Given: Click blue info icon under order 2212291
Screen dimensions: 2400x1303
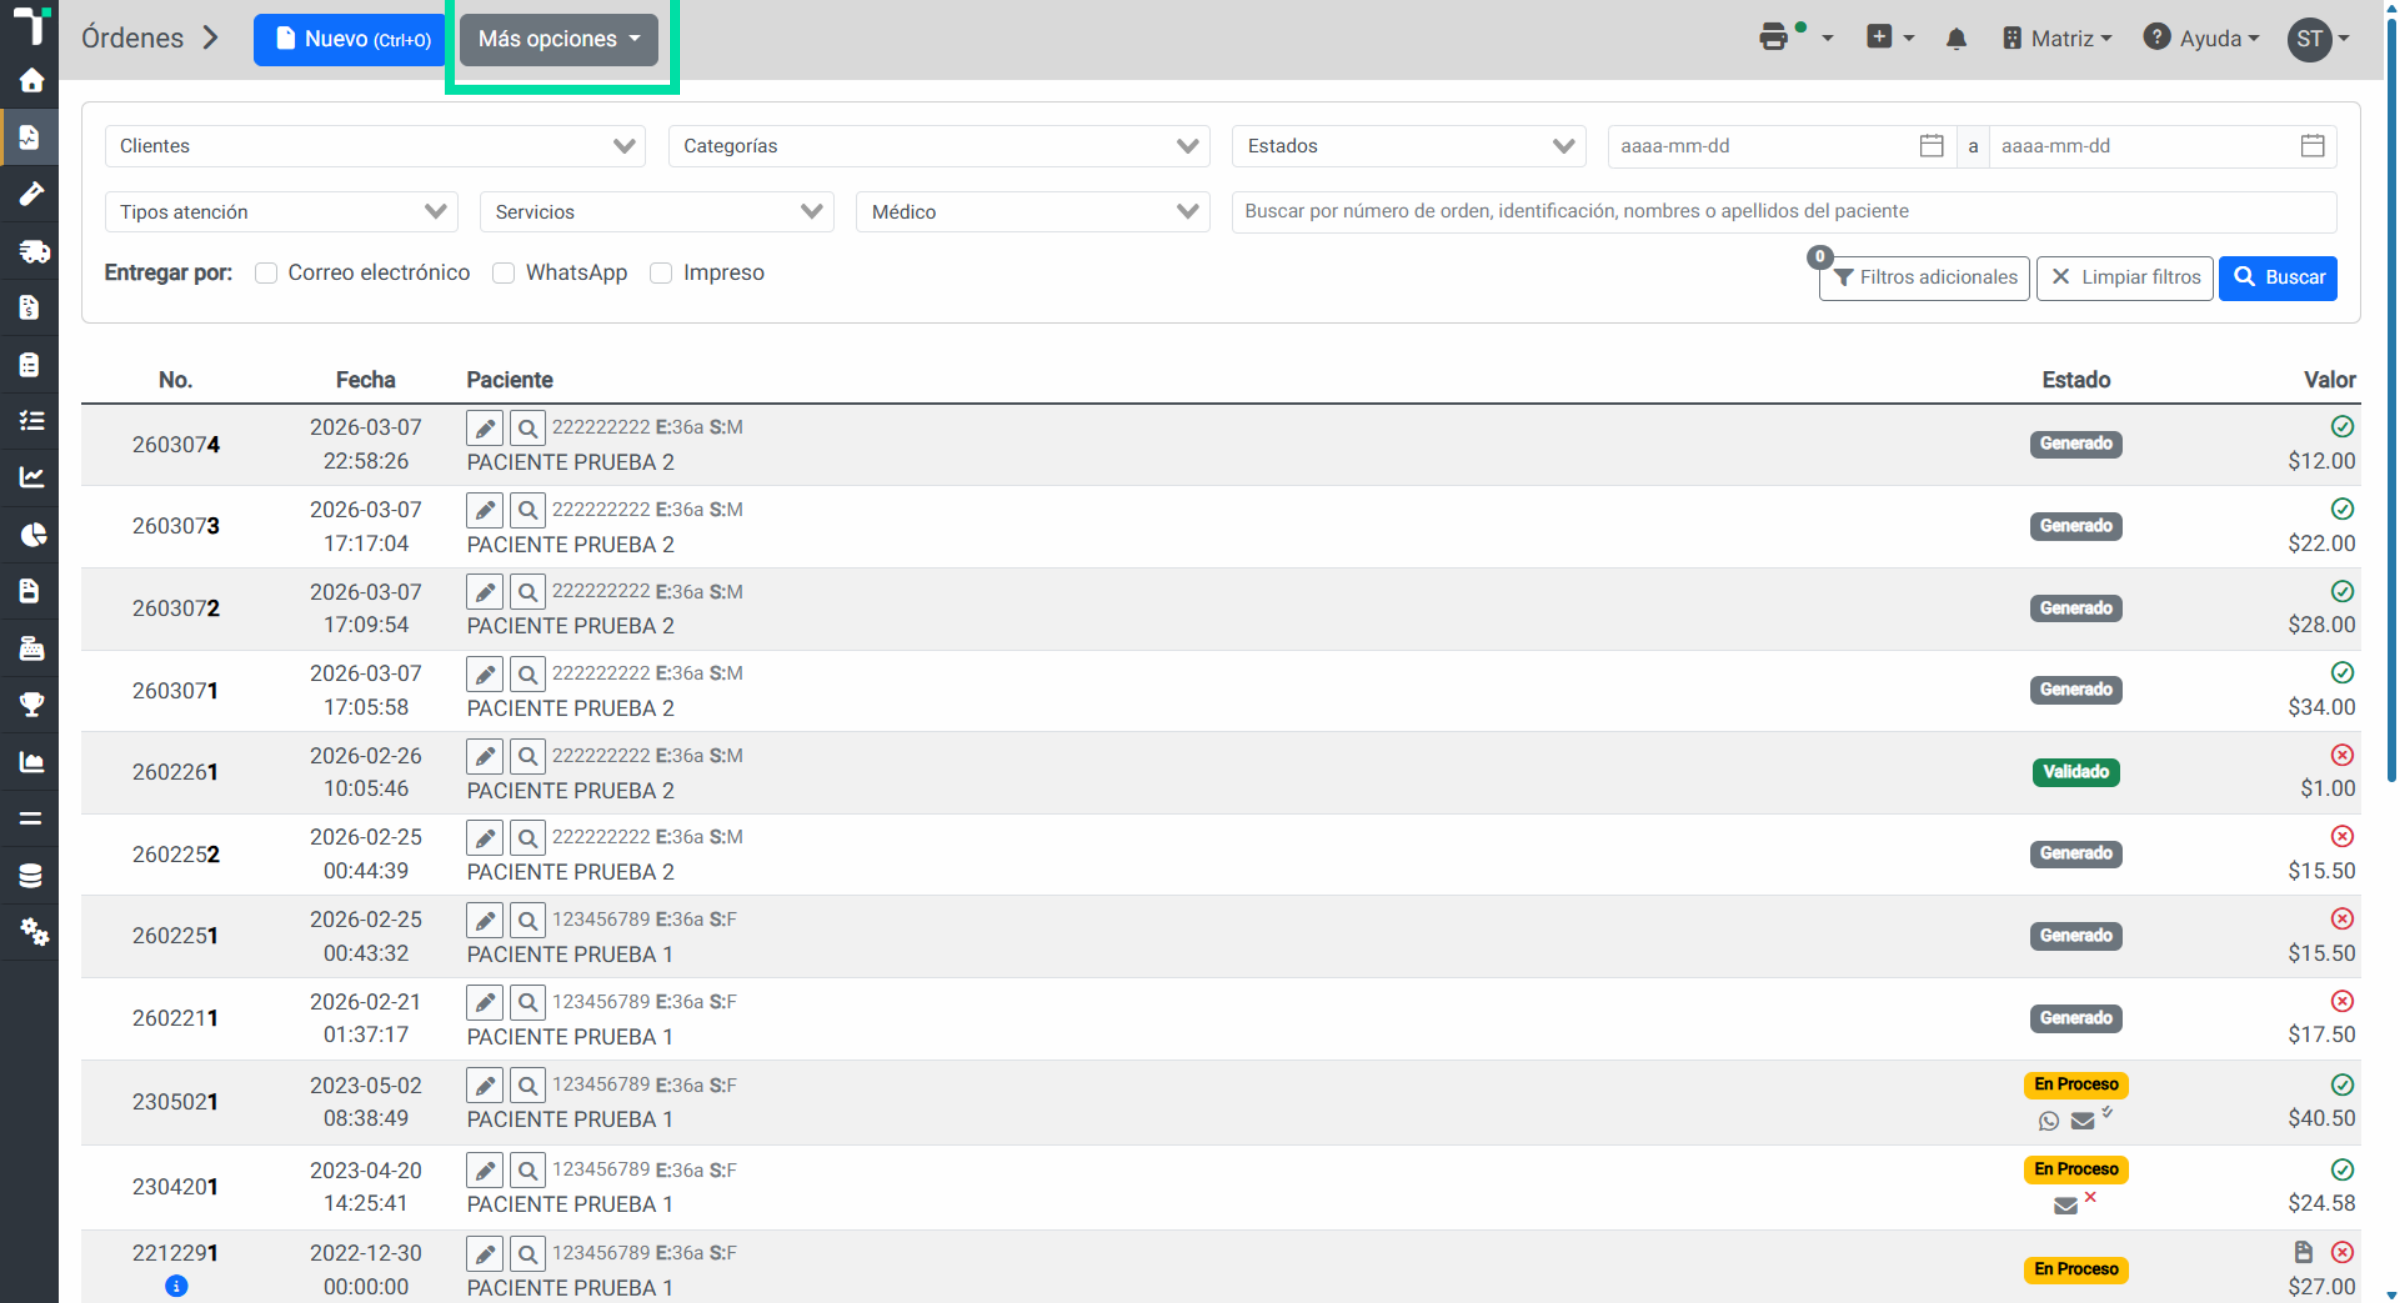Looking at the screenshot, I should coord(176,1286).
